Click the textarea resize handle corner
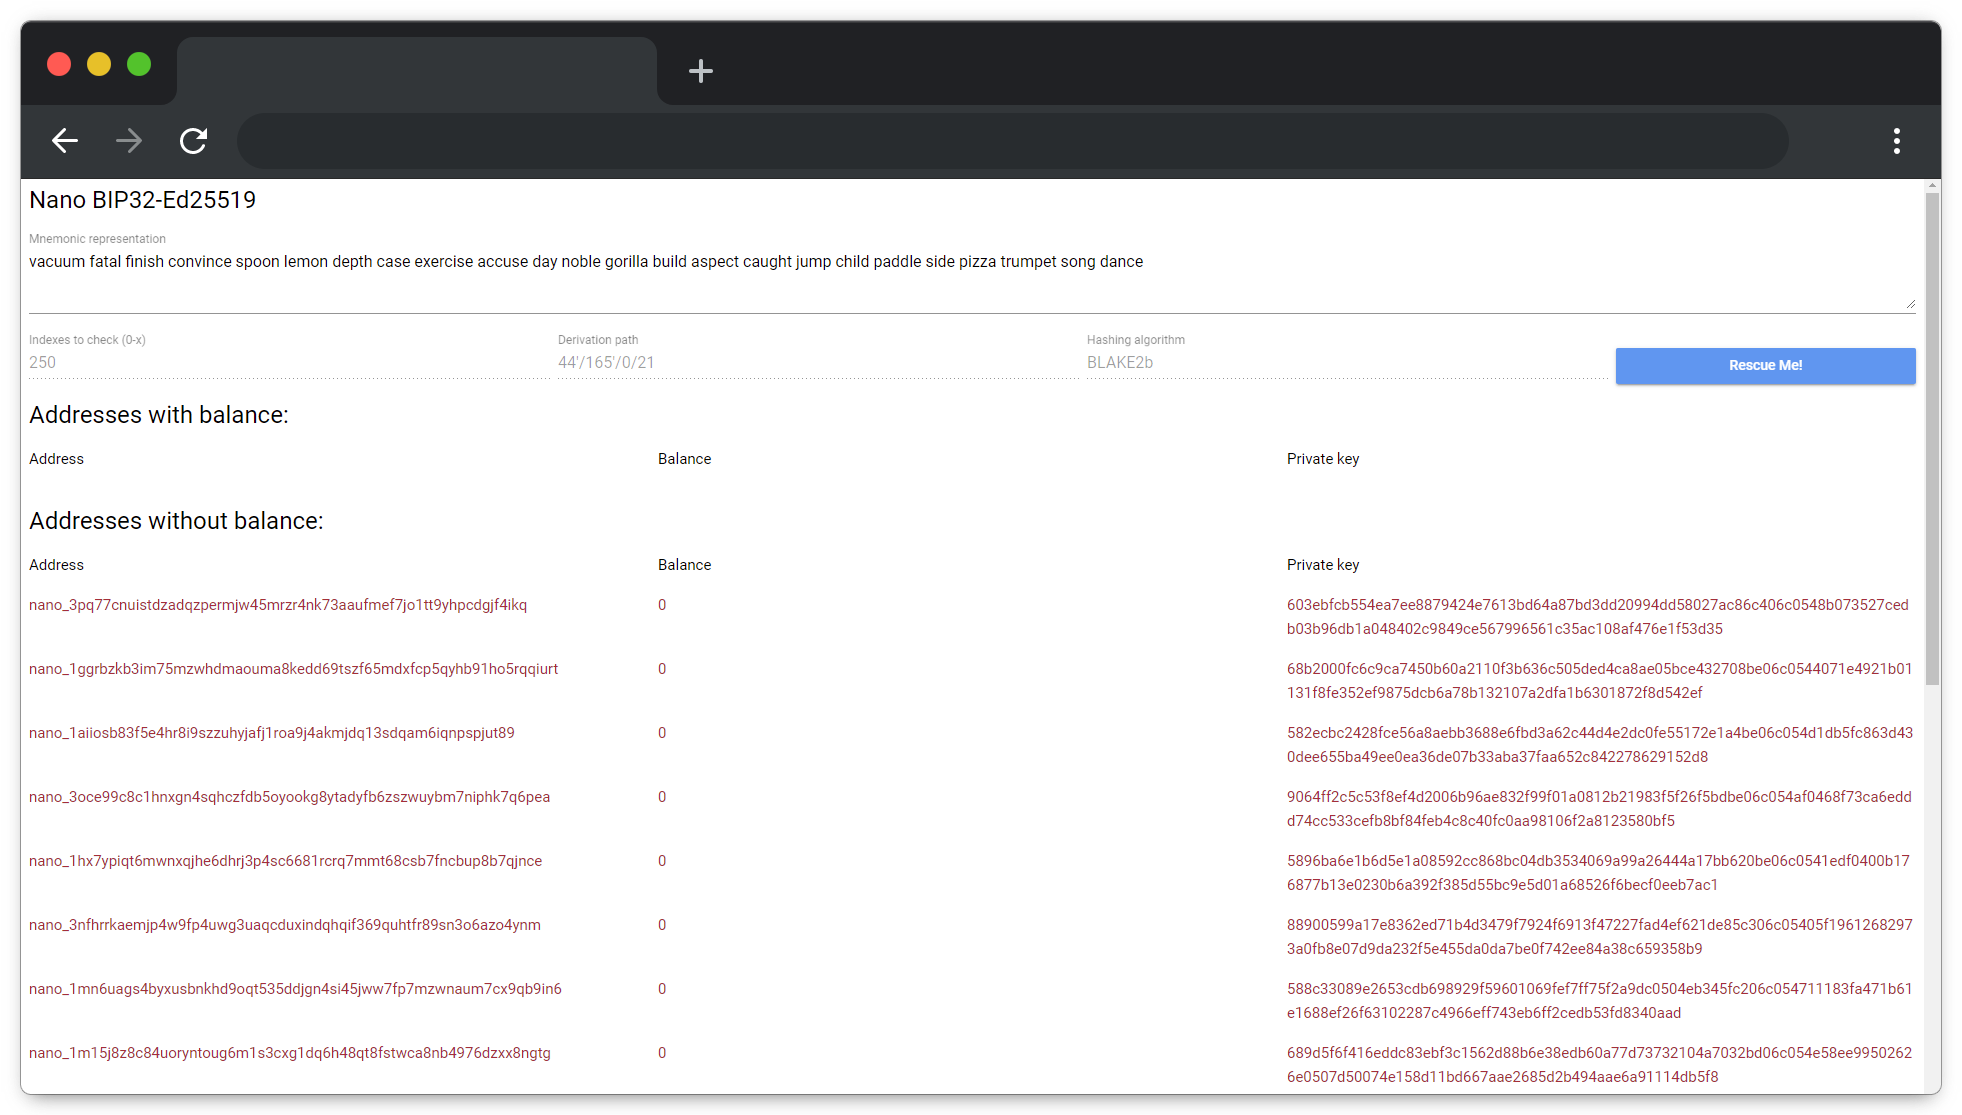 coord(1910,303)
